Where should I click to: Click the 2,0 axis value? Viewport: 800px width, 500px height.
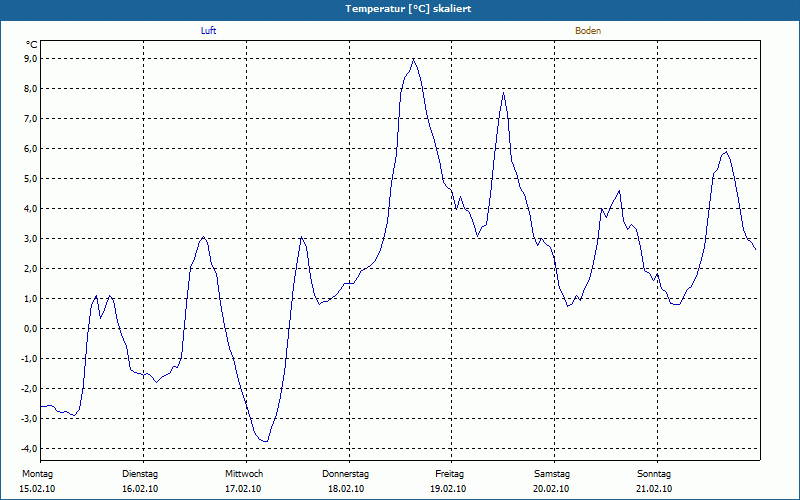click(31, 269)
